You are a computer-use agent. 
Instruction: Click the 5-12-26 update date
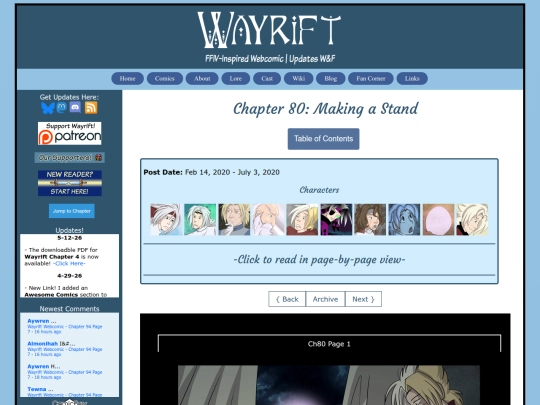click(x=70, y=238)
